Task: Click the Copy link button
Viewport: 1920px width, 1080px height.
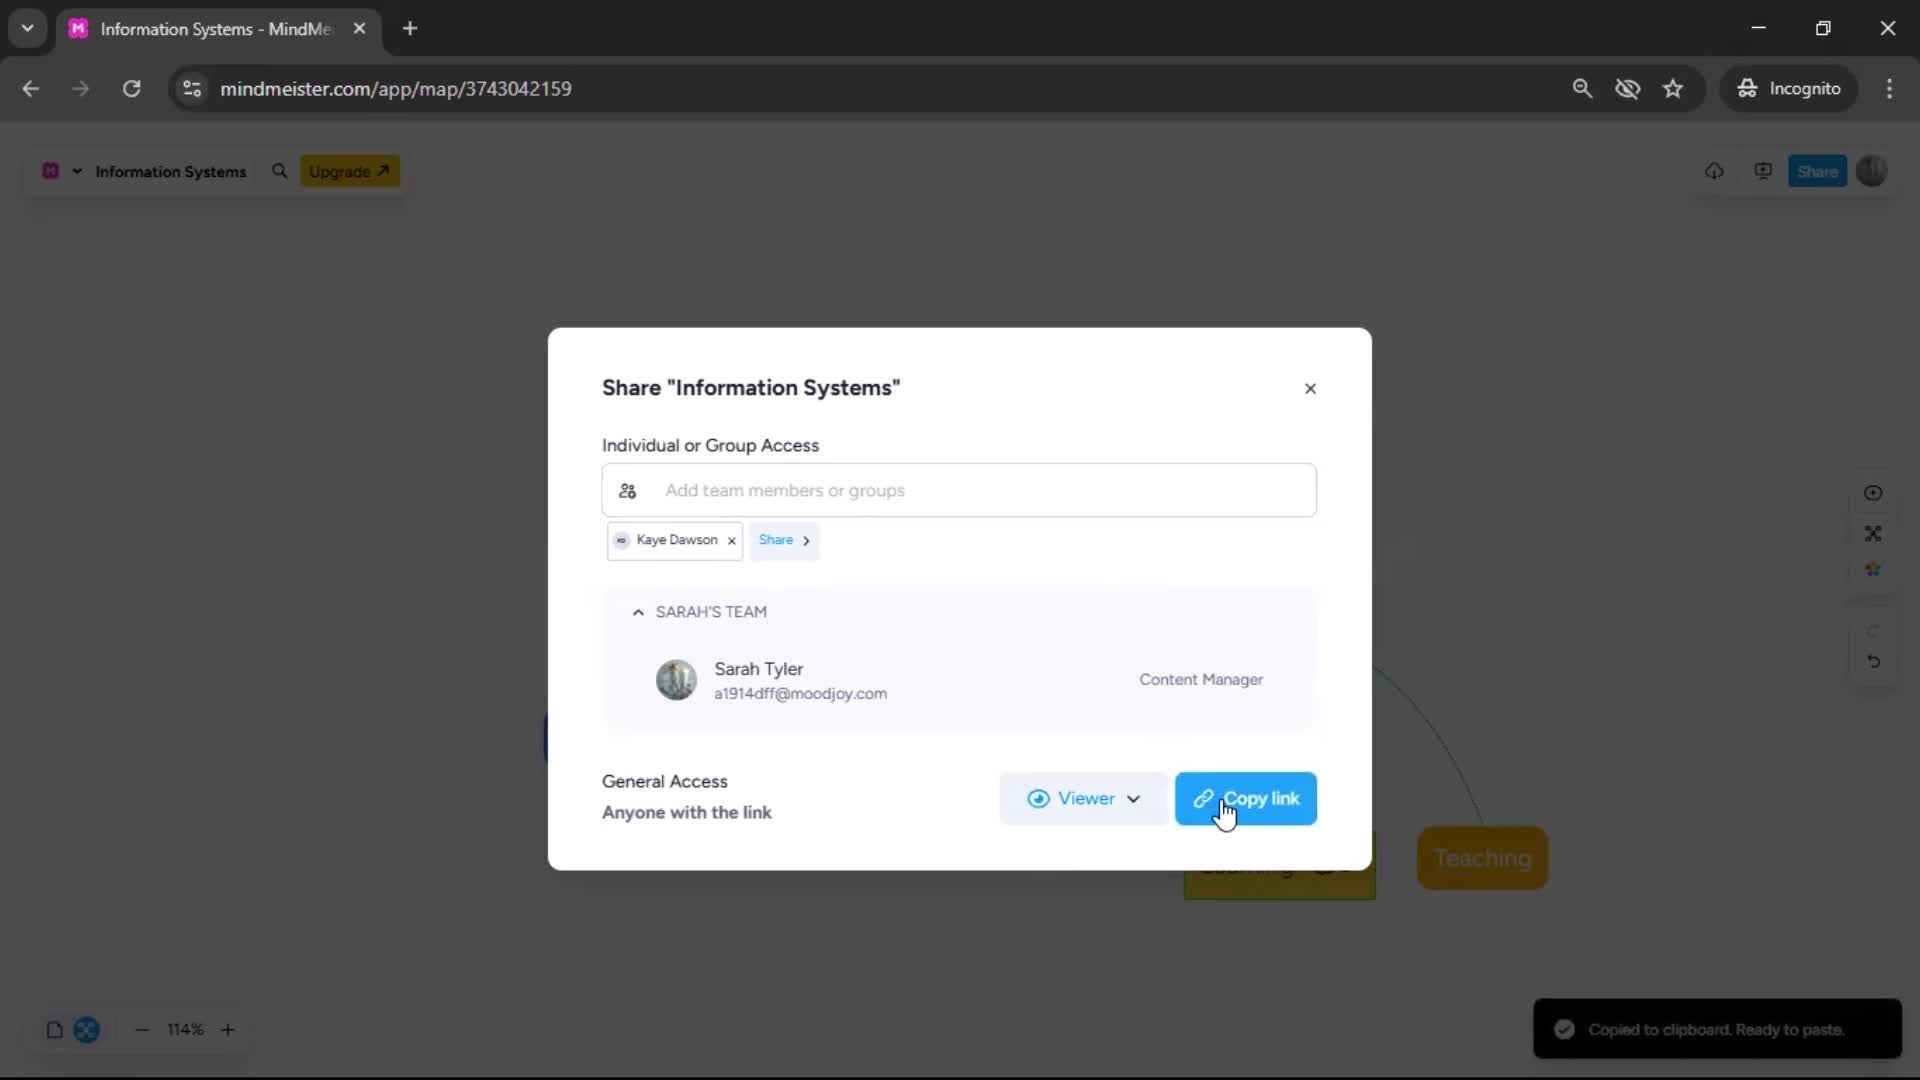Action: click(x=1246, y=798)
